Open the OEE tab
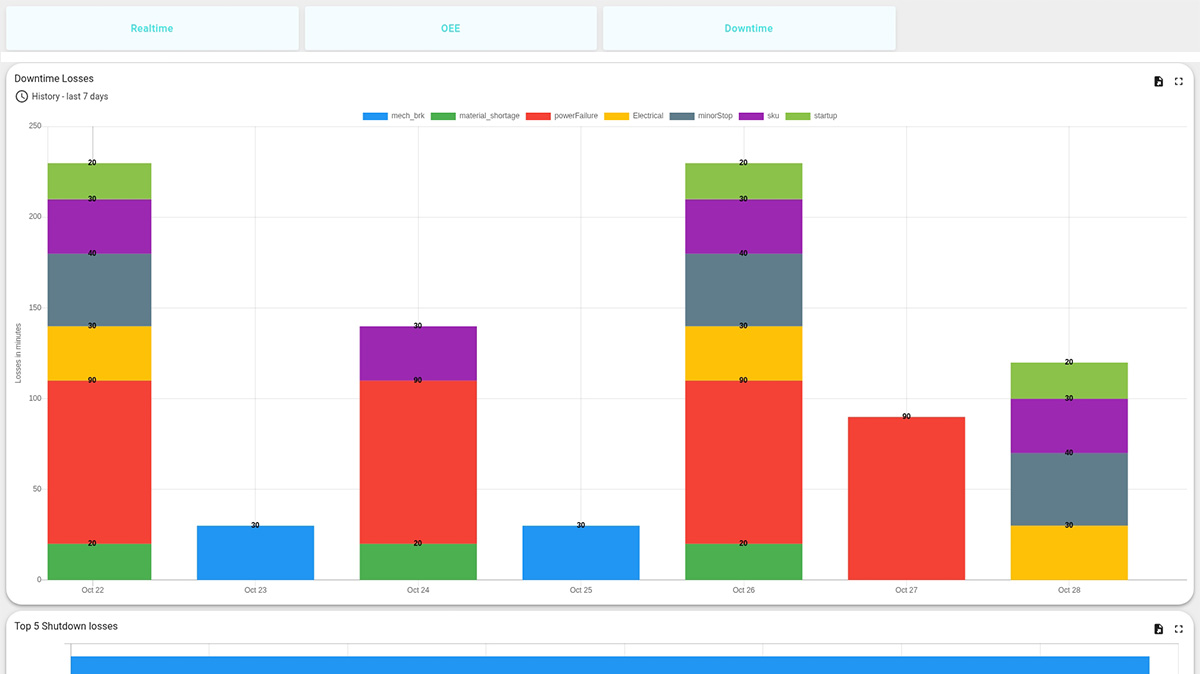This screenshot has width=1200, height=674. click(450, 28)
